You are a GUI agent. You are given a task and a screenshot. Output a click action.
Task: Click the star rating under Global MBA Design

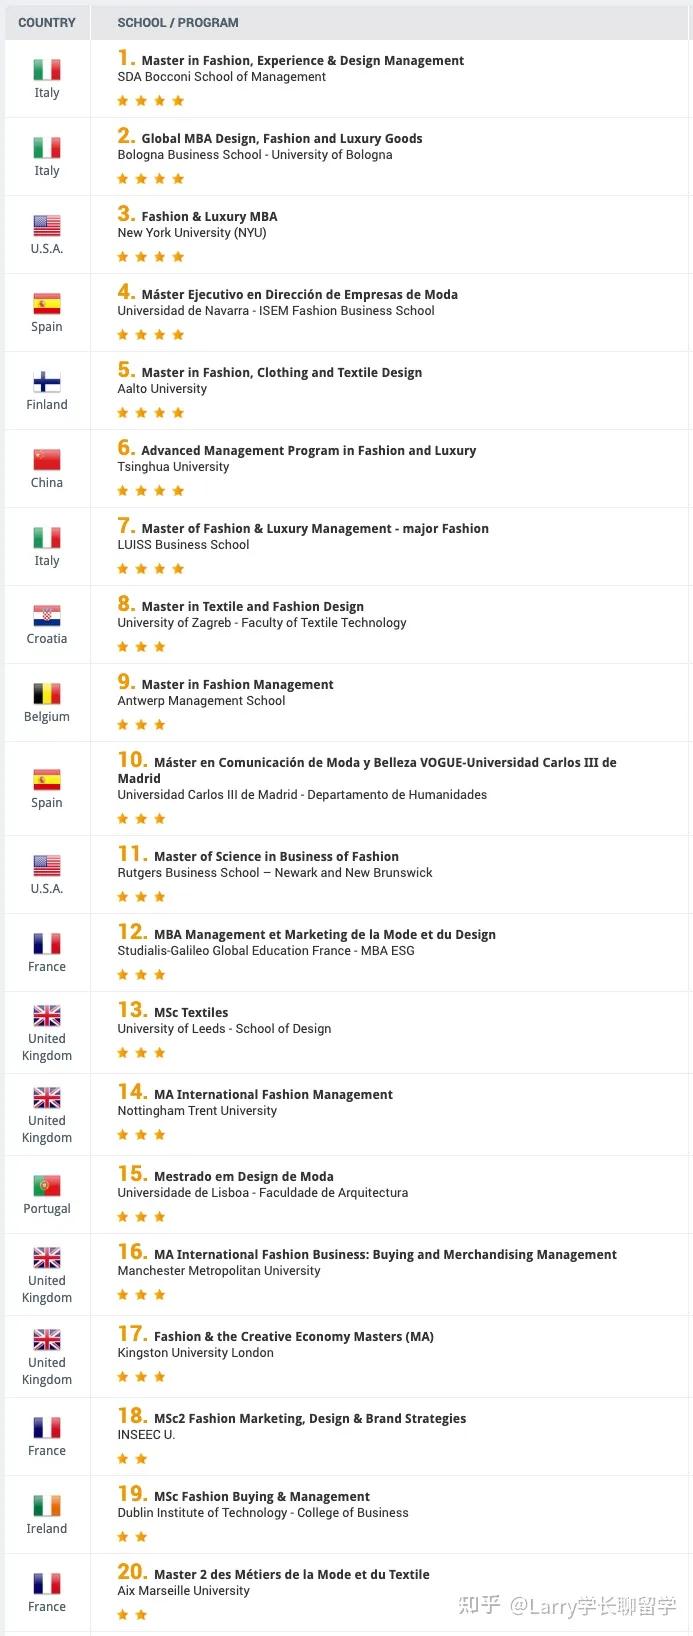pos(150,179)
